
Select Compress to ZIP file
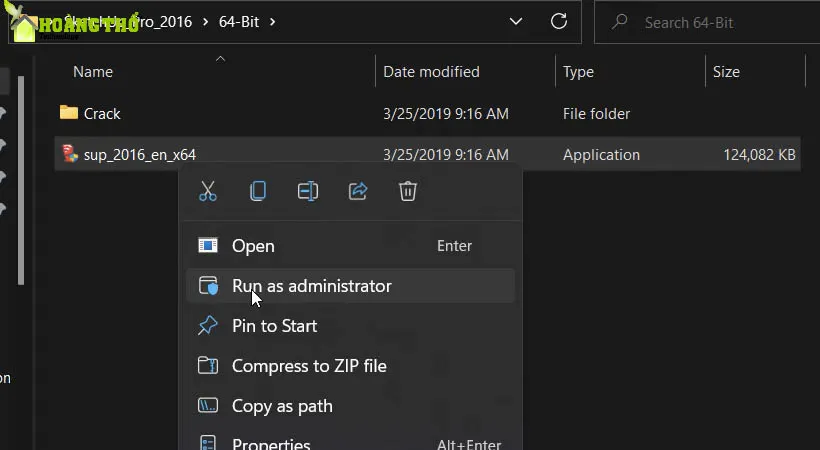pyautogui.click(x=350, y=366)
